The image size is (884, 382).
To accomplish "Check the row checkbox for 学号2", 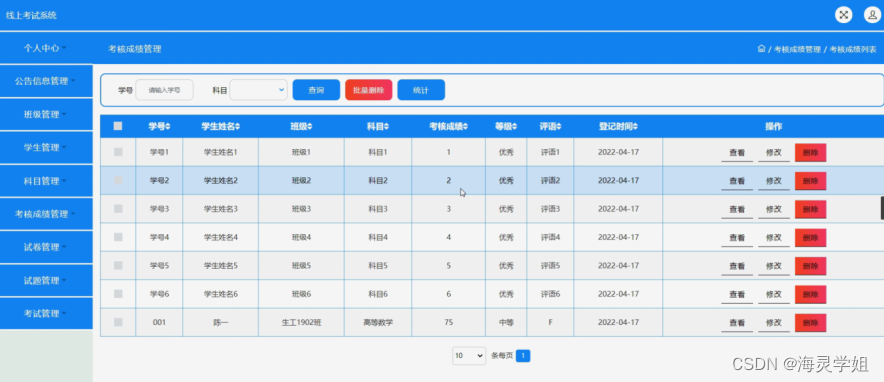I will pyautogui.click(x=118, y=180).
